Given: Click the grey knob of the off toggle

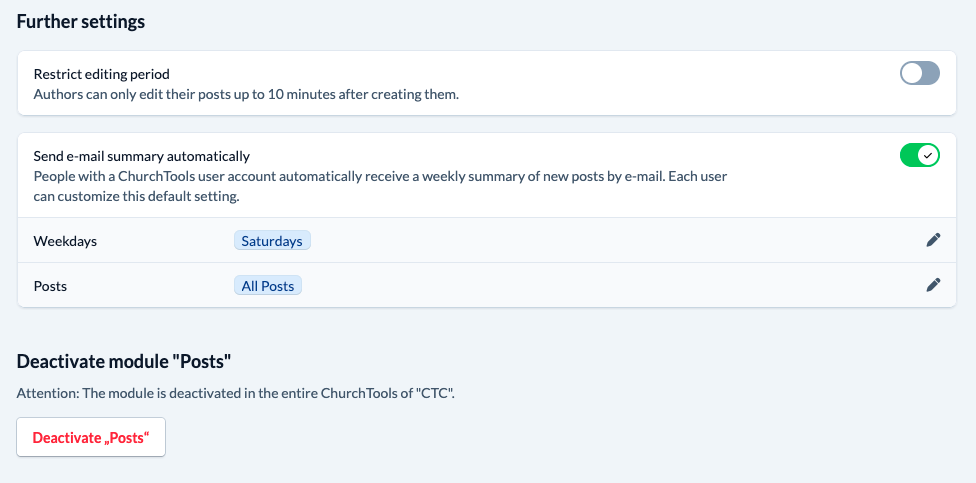Looking at the screenshot, I should 913,73.
